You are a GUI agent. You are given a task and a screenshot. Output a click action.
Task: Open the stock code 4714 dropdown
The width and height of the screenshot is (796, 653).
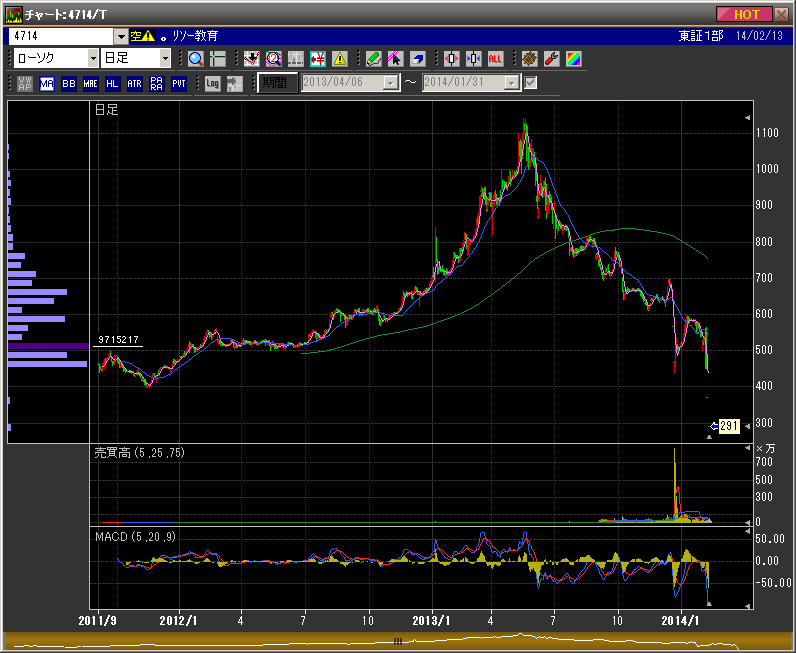click(121, 35)
